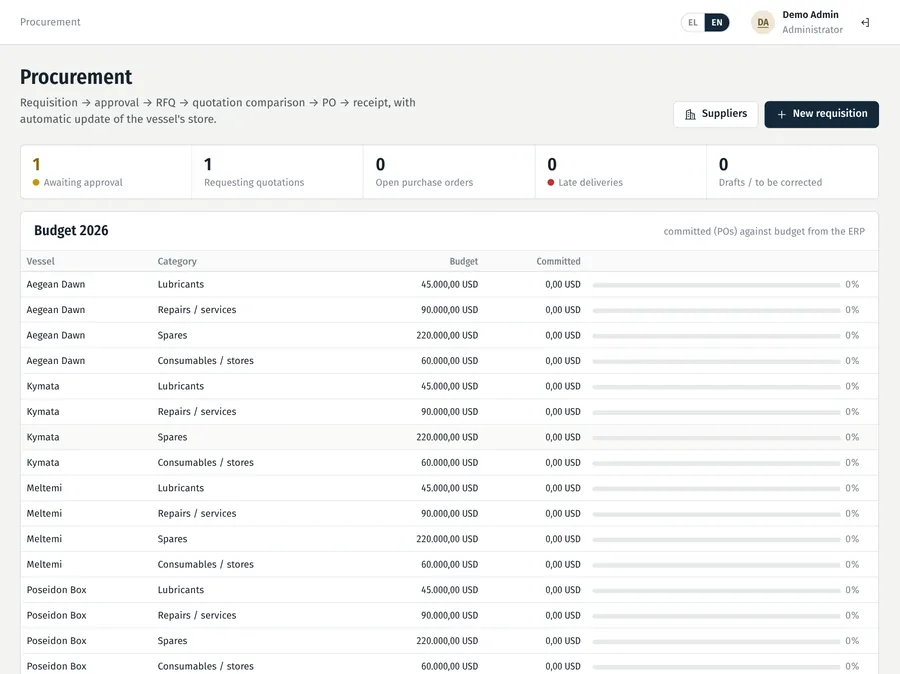Screen dimensions: 900x674
Task: Click the Budget 2026 heading
Action: (71, 230)
